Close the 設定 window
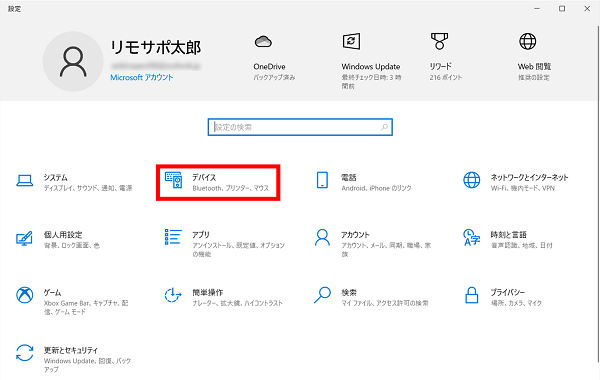The image size is (600, 380). pyautogui.click(x=587, y=8)
